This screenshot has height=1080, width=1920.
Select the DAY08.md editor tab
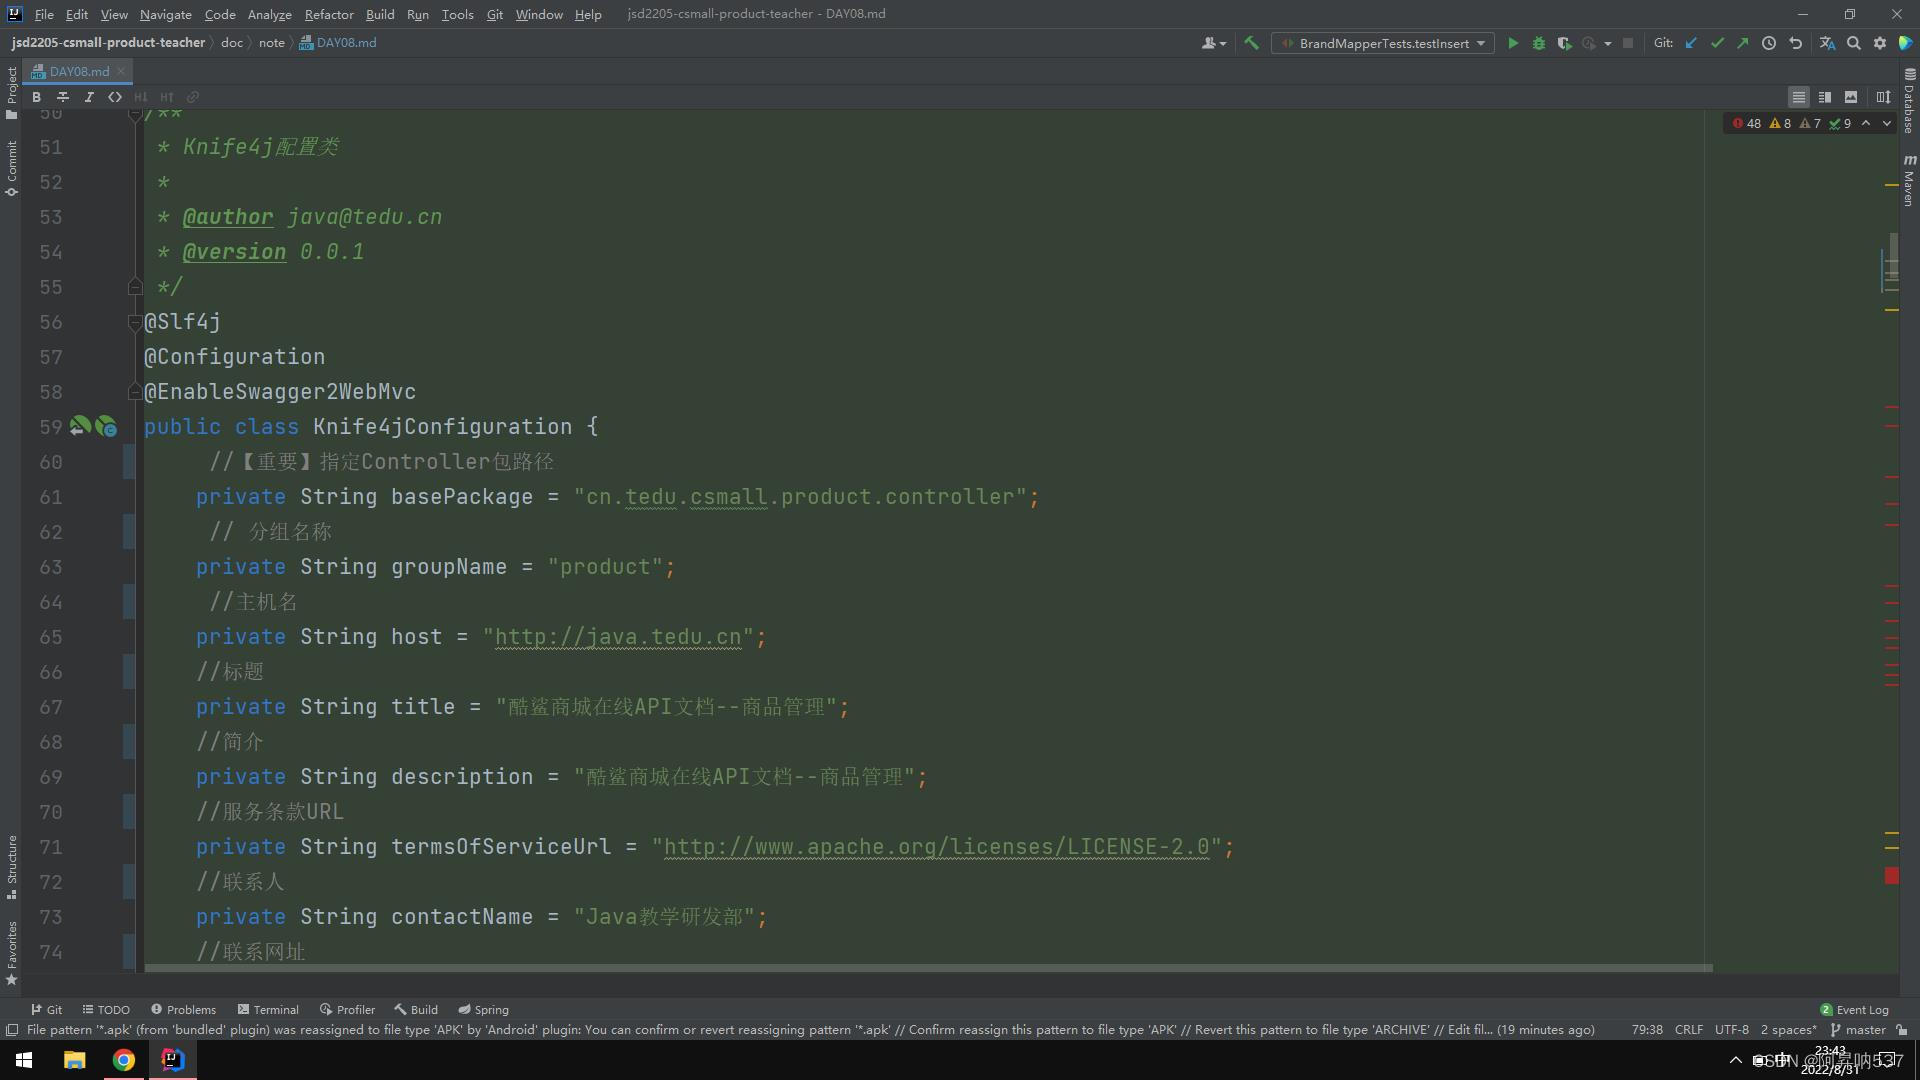click(78, 71)
